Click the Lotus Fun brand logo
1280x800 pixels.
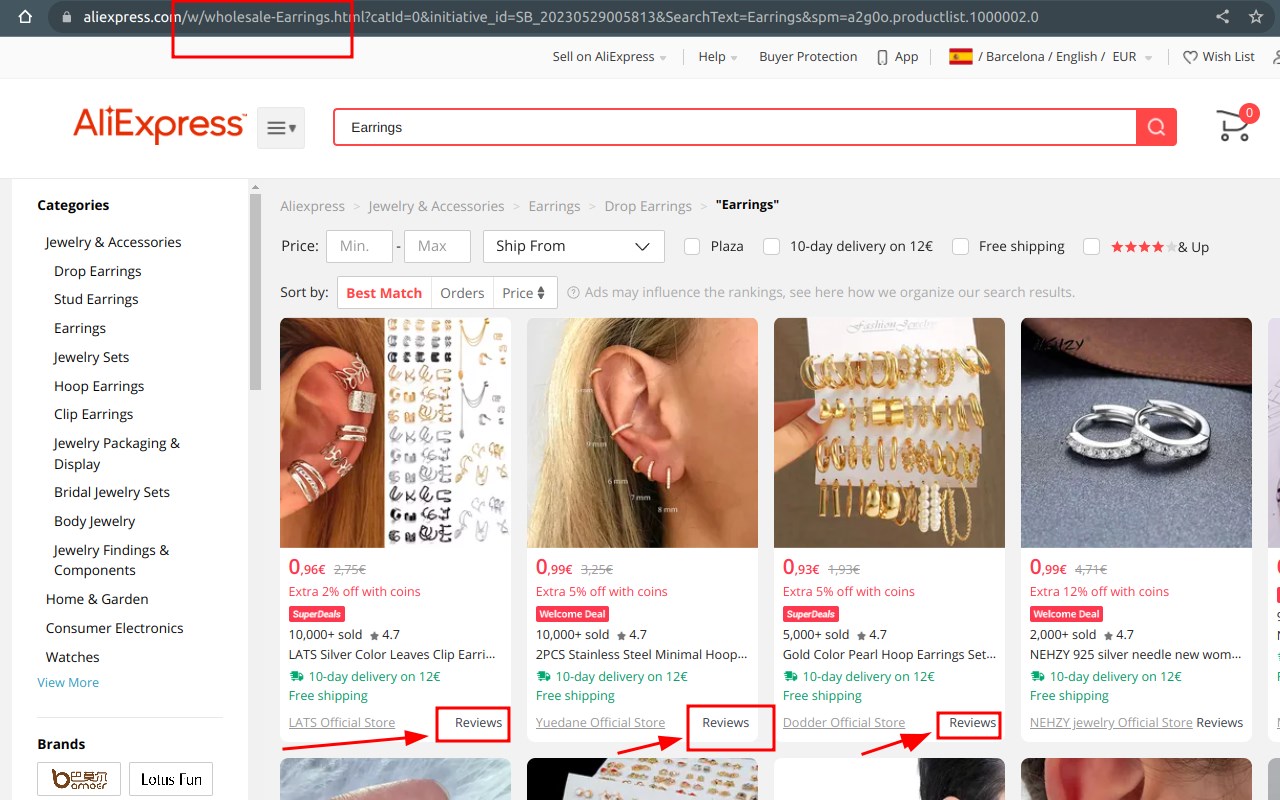click(171, 779)
